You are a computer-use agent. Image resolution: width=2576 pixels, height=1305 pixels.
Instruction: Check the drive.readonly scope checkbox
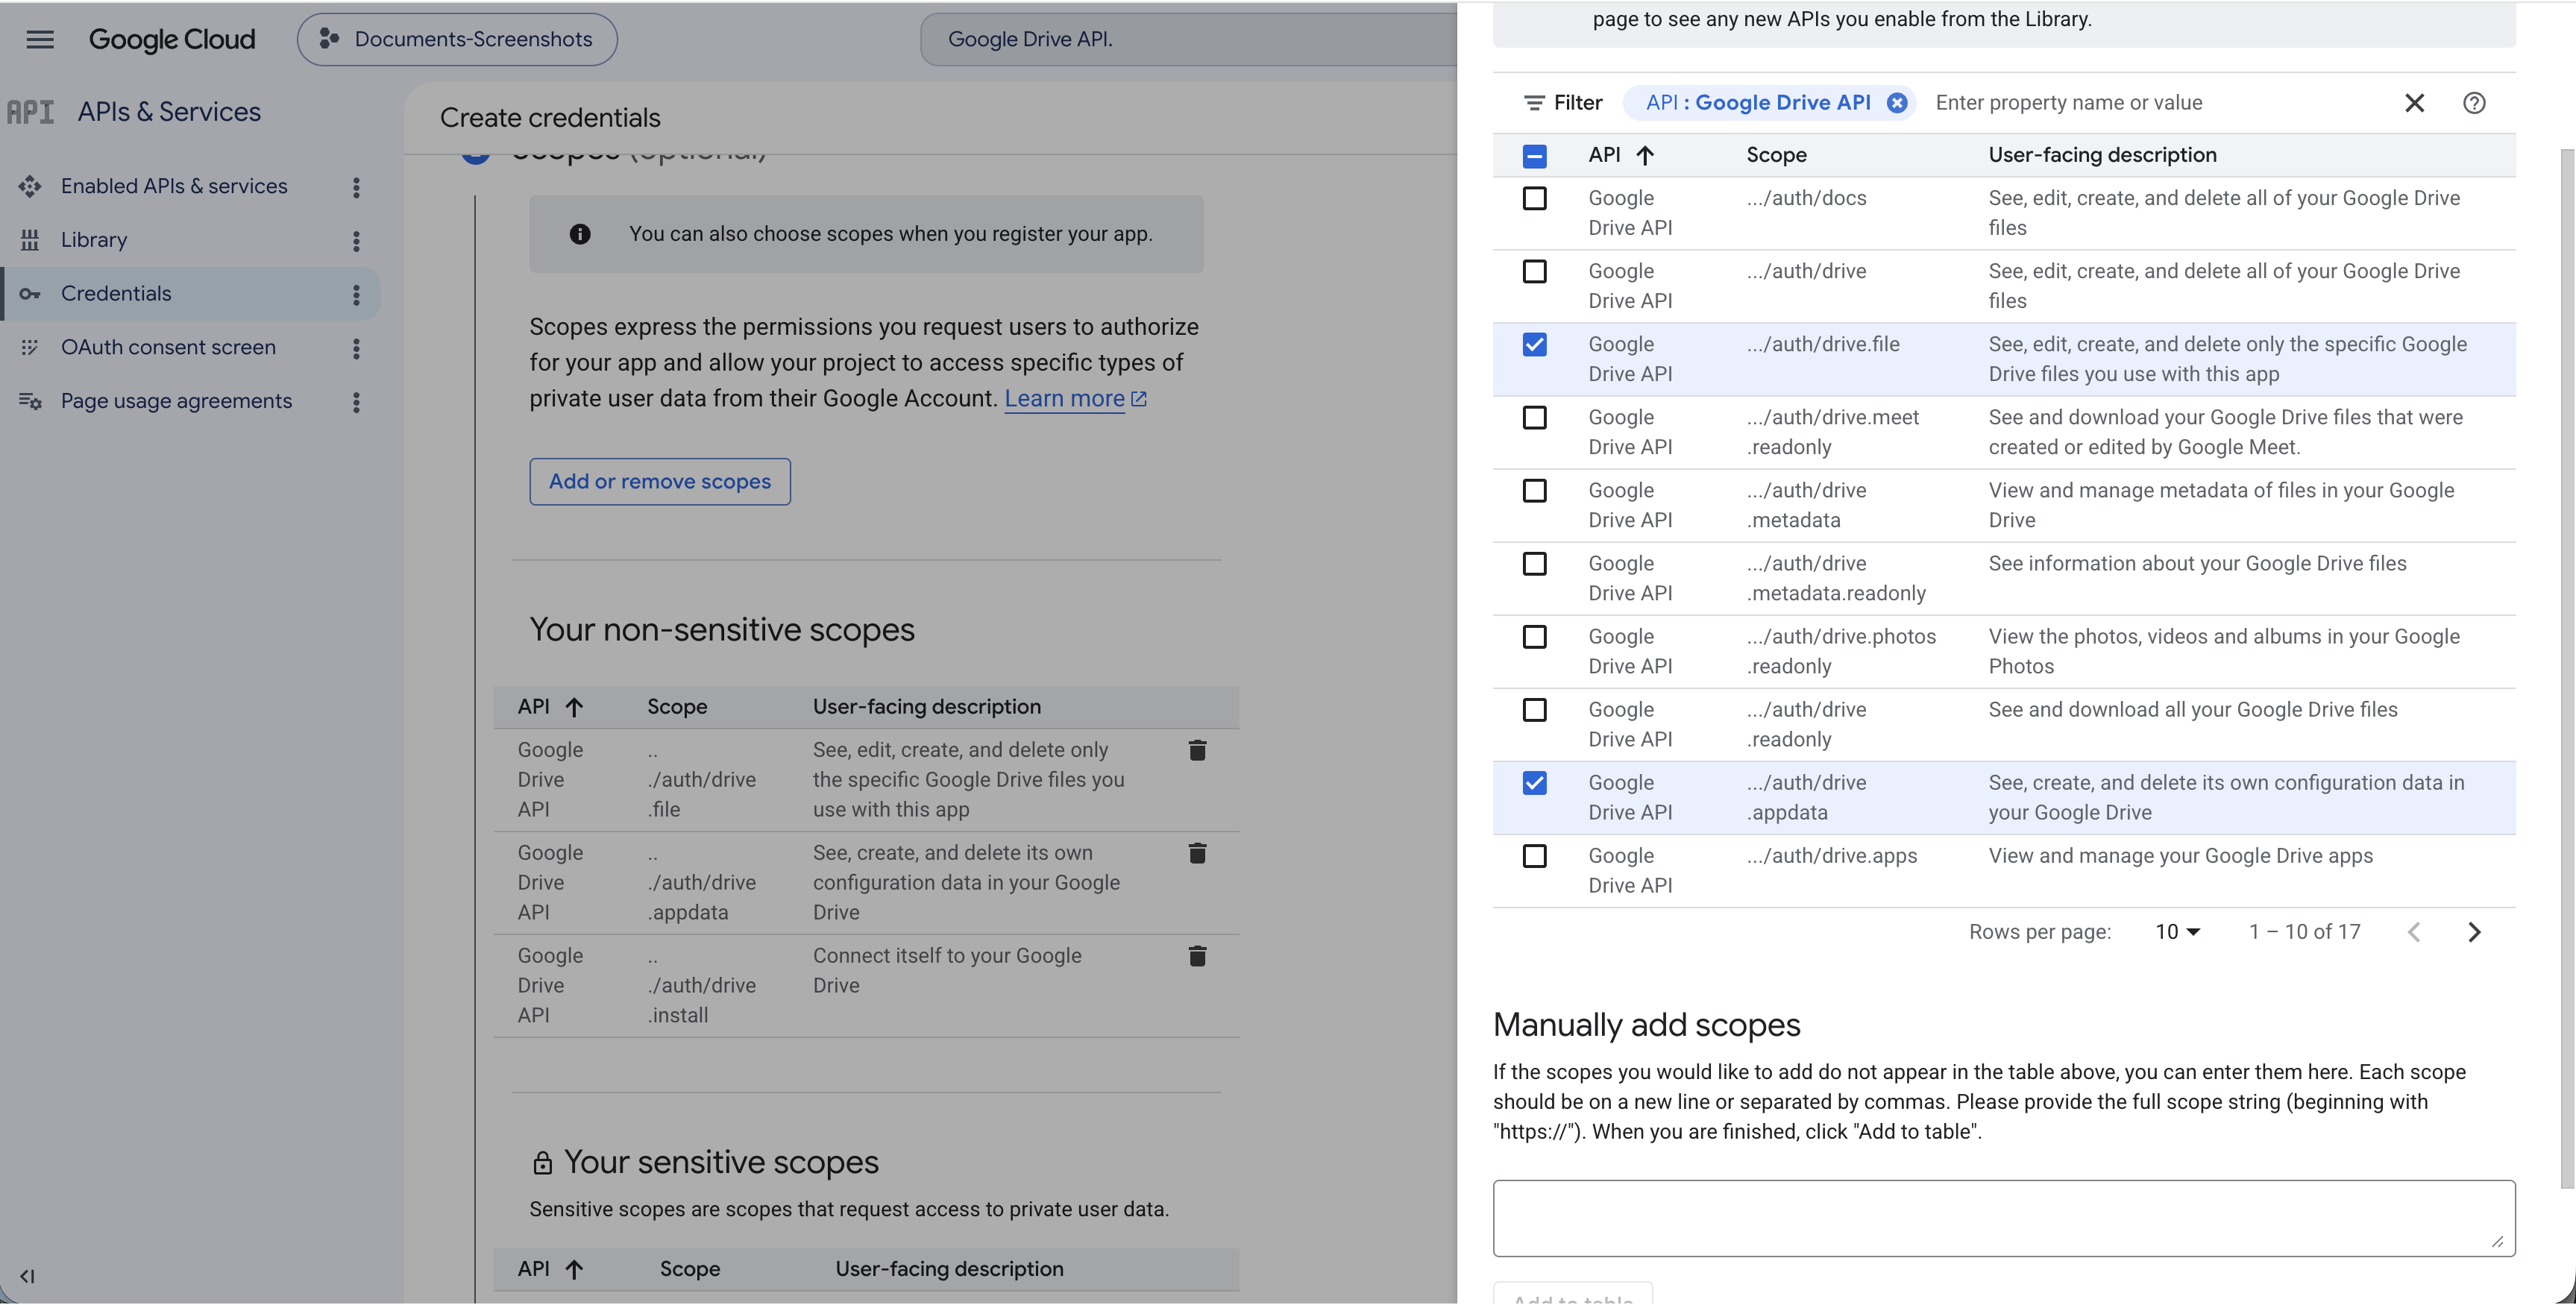(x=1534, y=709)
